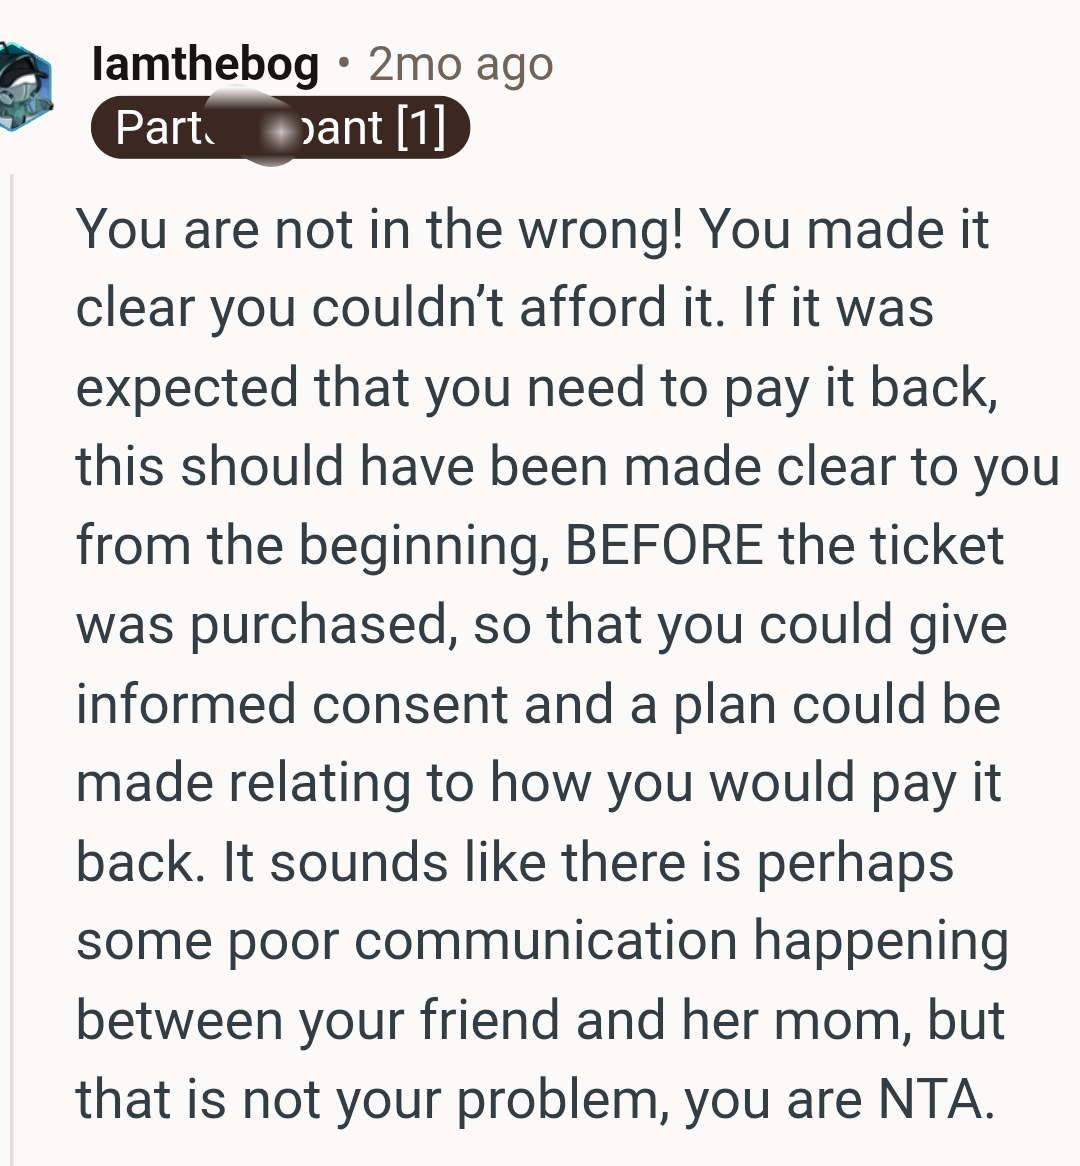This screenshot has height=1166, width=1080.
Task: Collapse the comment using the thread line
Action: click(12, 669)
